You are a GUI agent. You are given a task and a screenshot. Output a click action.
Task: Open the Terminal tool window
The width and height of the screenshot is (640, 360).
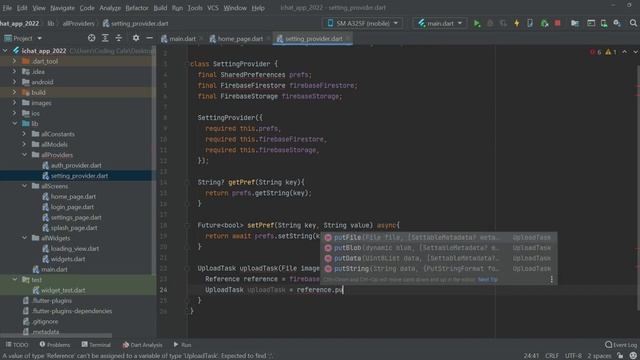(96, 345)
